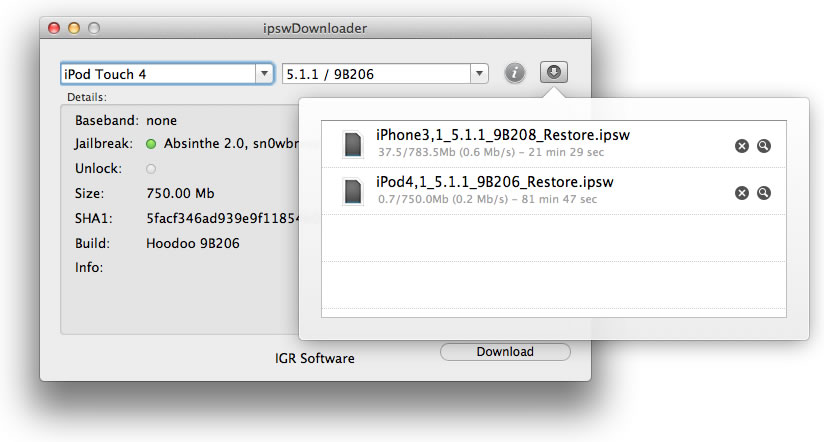Click the empty Unlock status indicator

(x=151, y=169)
